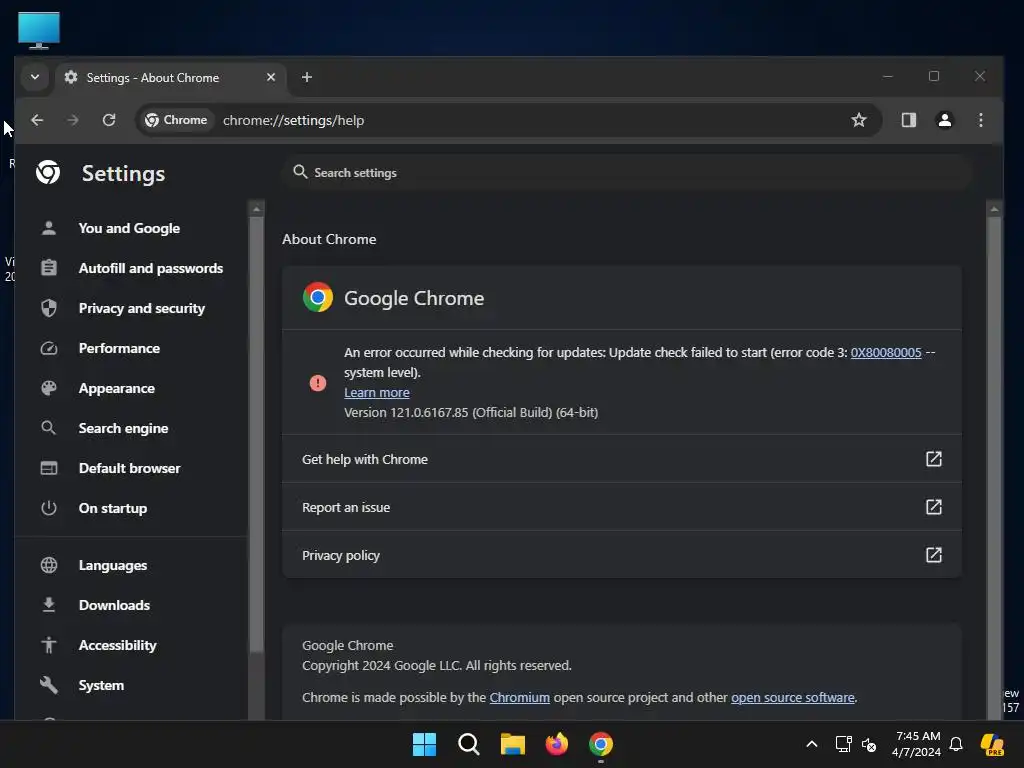Open Firefox from the taskbar
The height and width of the screenshot is (768, 1024).
(x=556, y=744)
